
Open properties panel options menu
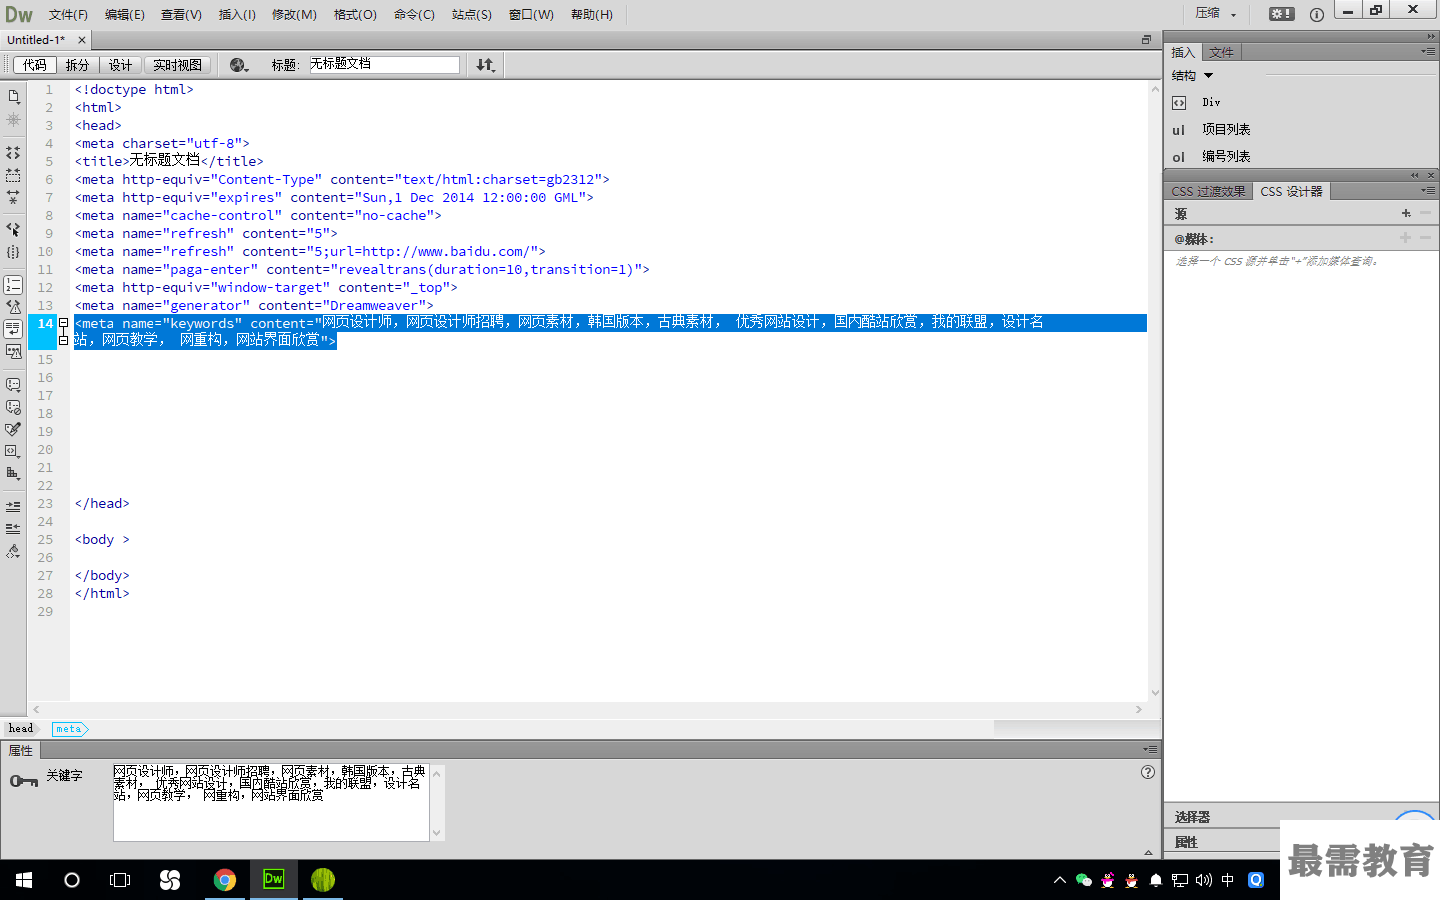(1151, 749)
